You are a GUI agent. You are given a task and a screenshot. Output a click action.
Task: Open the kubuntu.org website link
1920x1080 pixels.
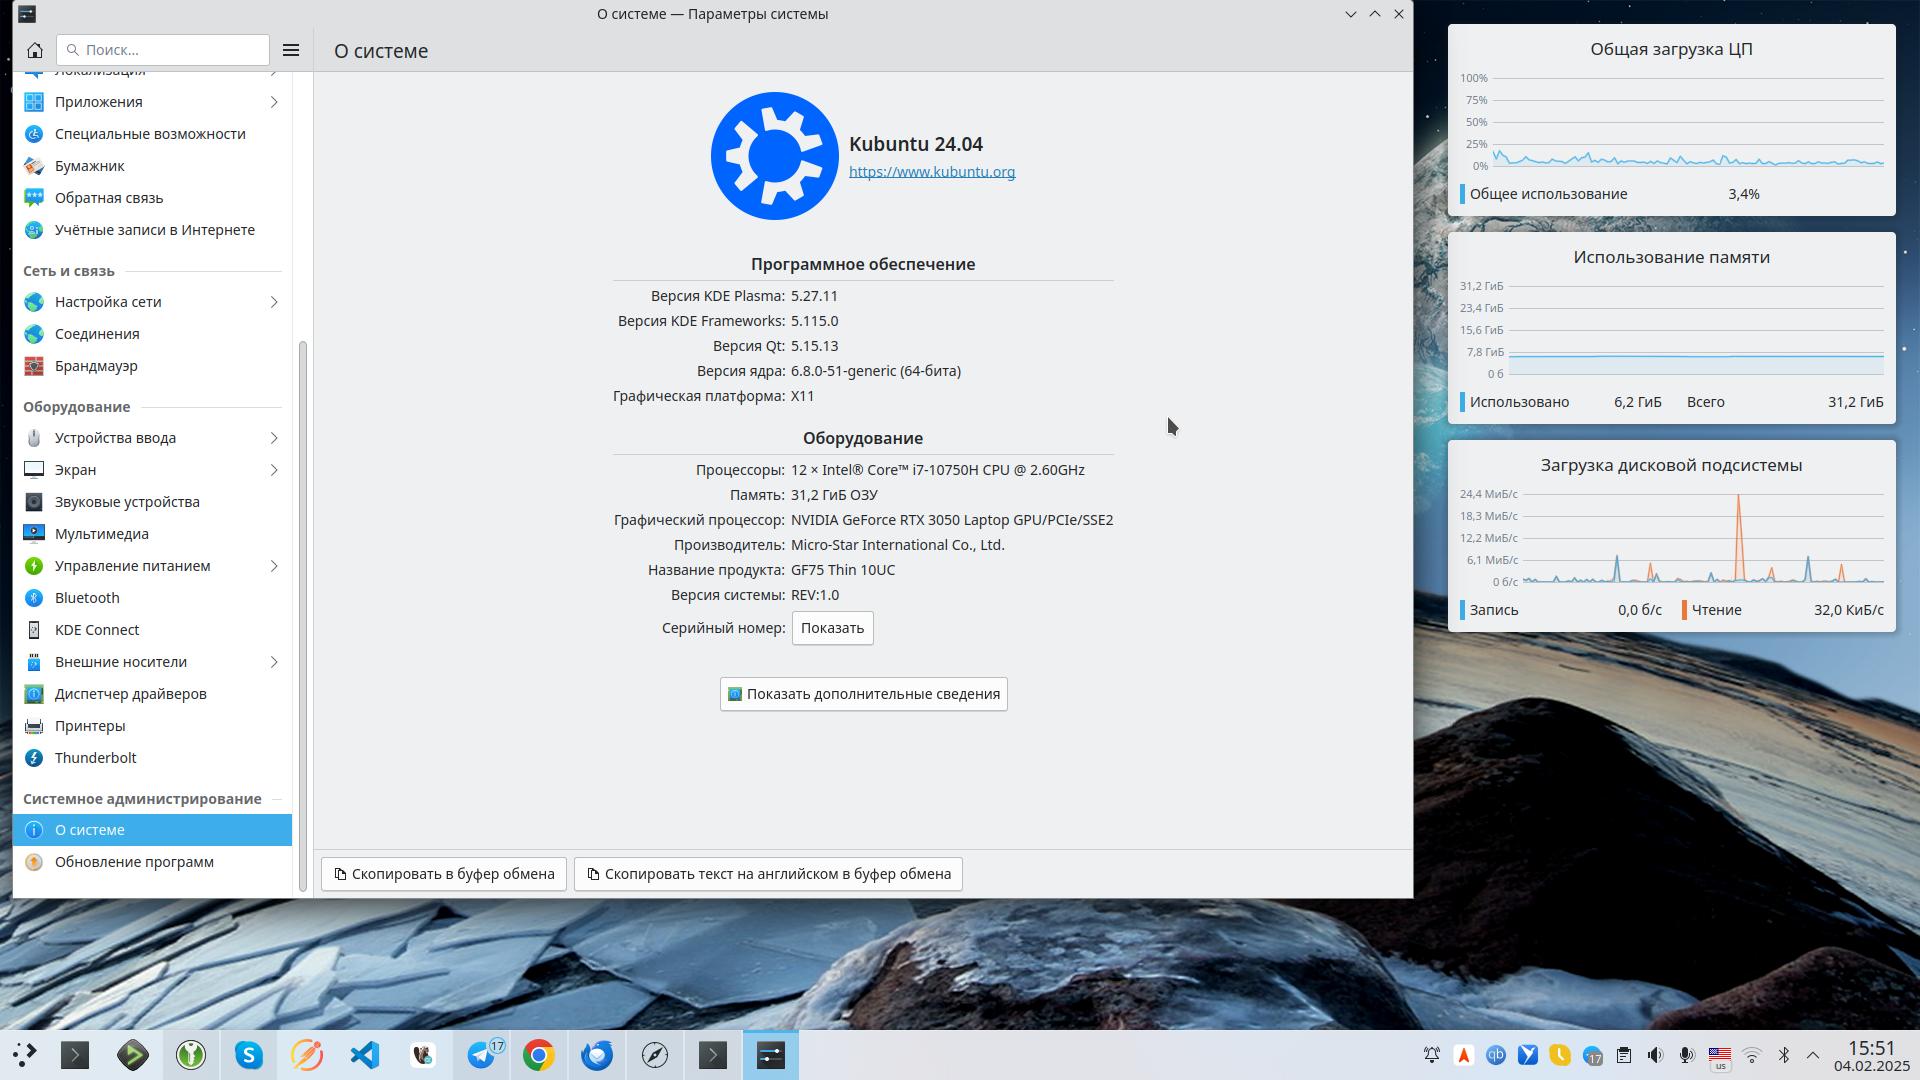click(x=931, y=172)
